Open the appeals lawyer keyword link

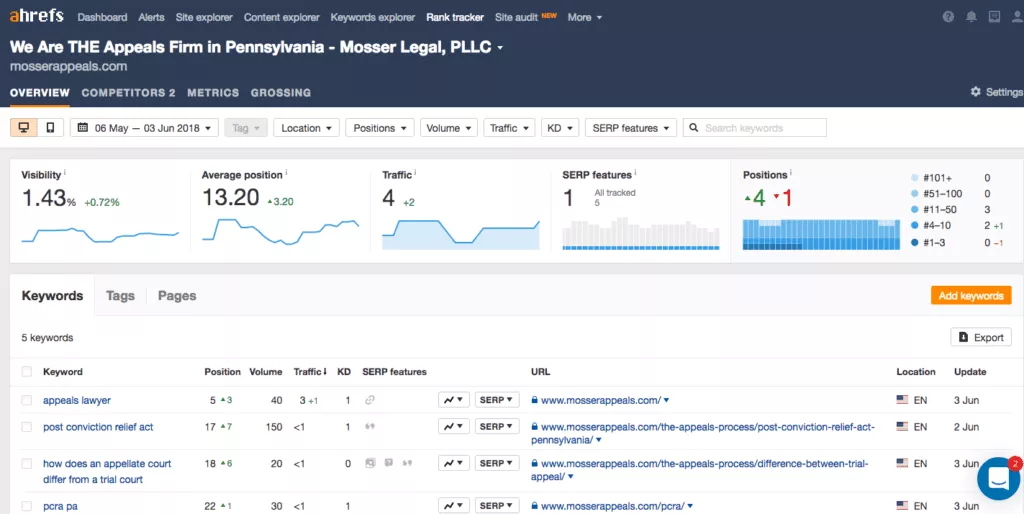tap(77, 400)
